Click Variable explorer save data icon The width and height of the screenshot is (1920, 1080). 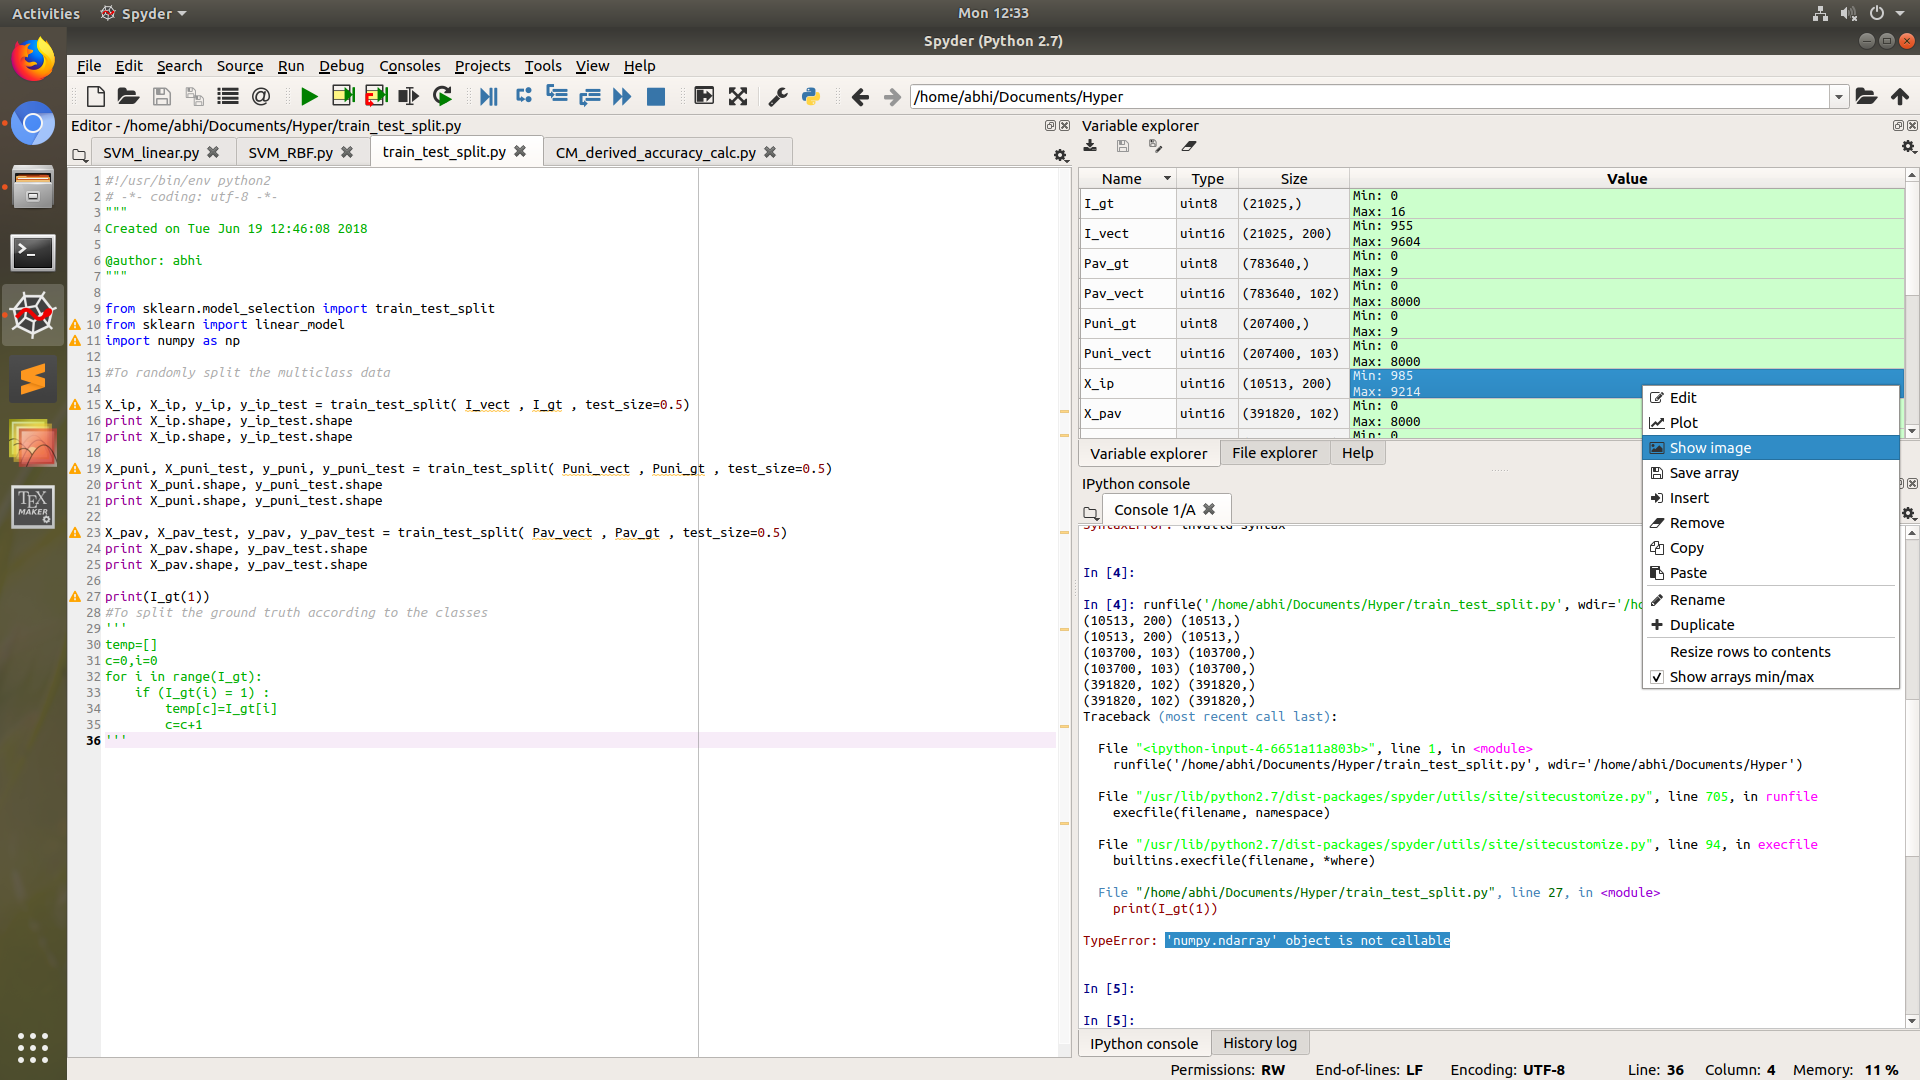[1123, 146]
